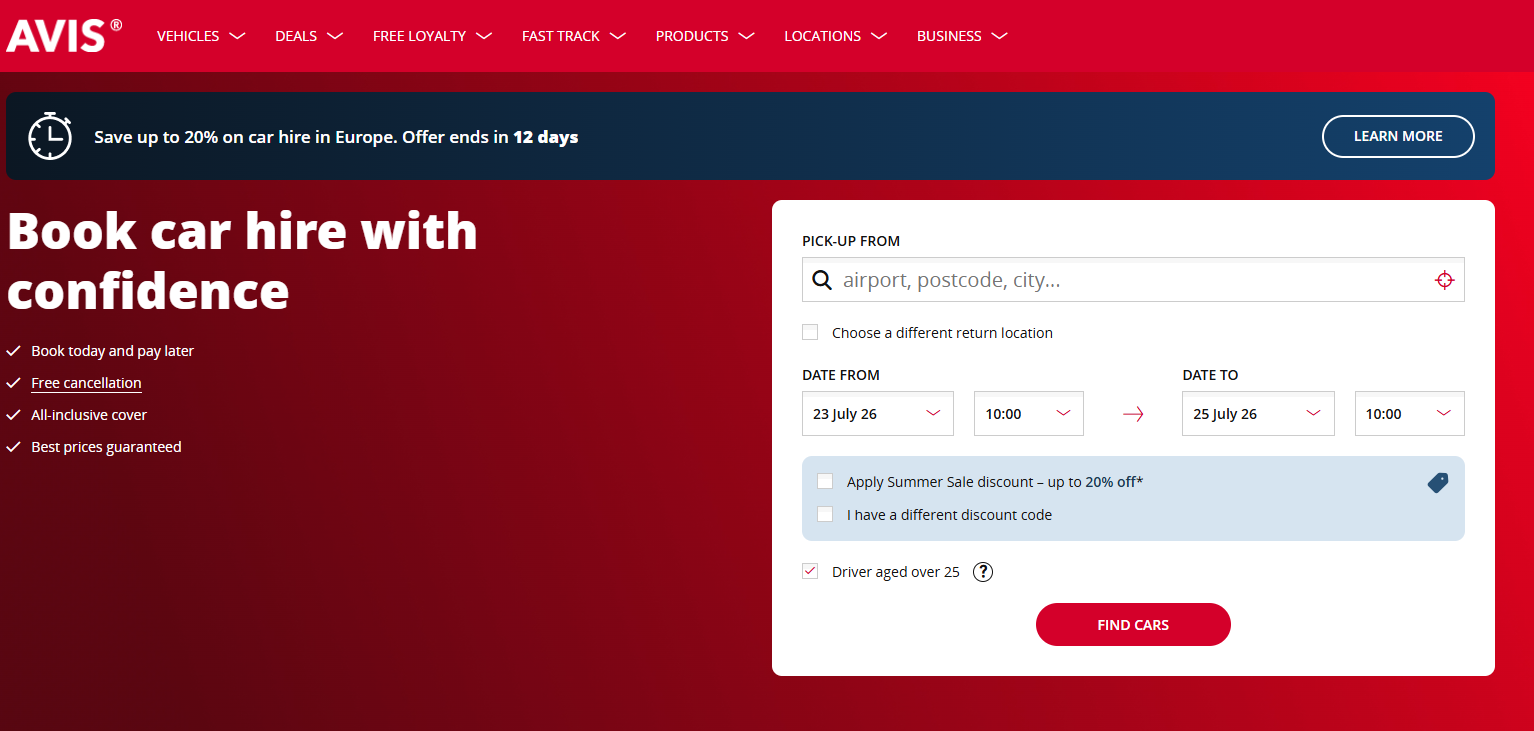
Task: Open the return time 10:00 dropdown
Action: [x=1410, y=414]
